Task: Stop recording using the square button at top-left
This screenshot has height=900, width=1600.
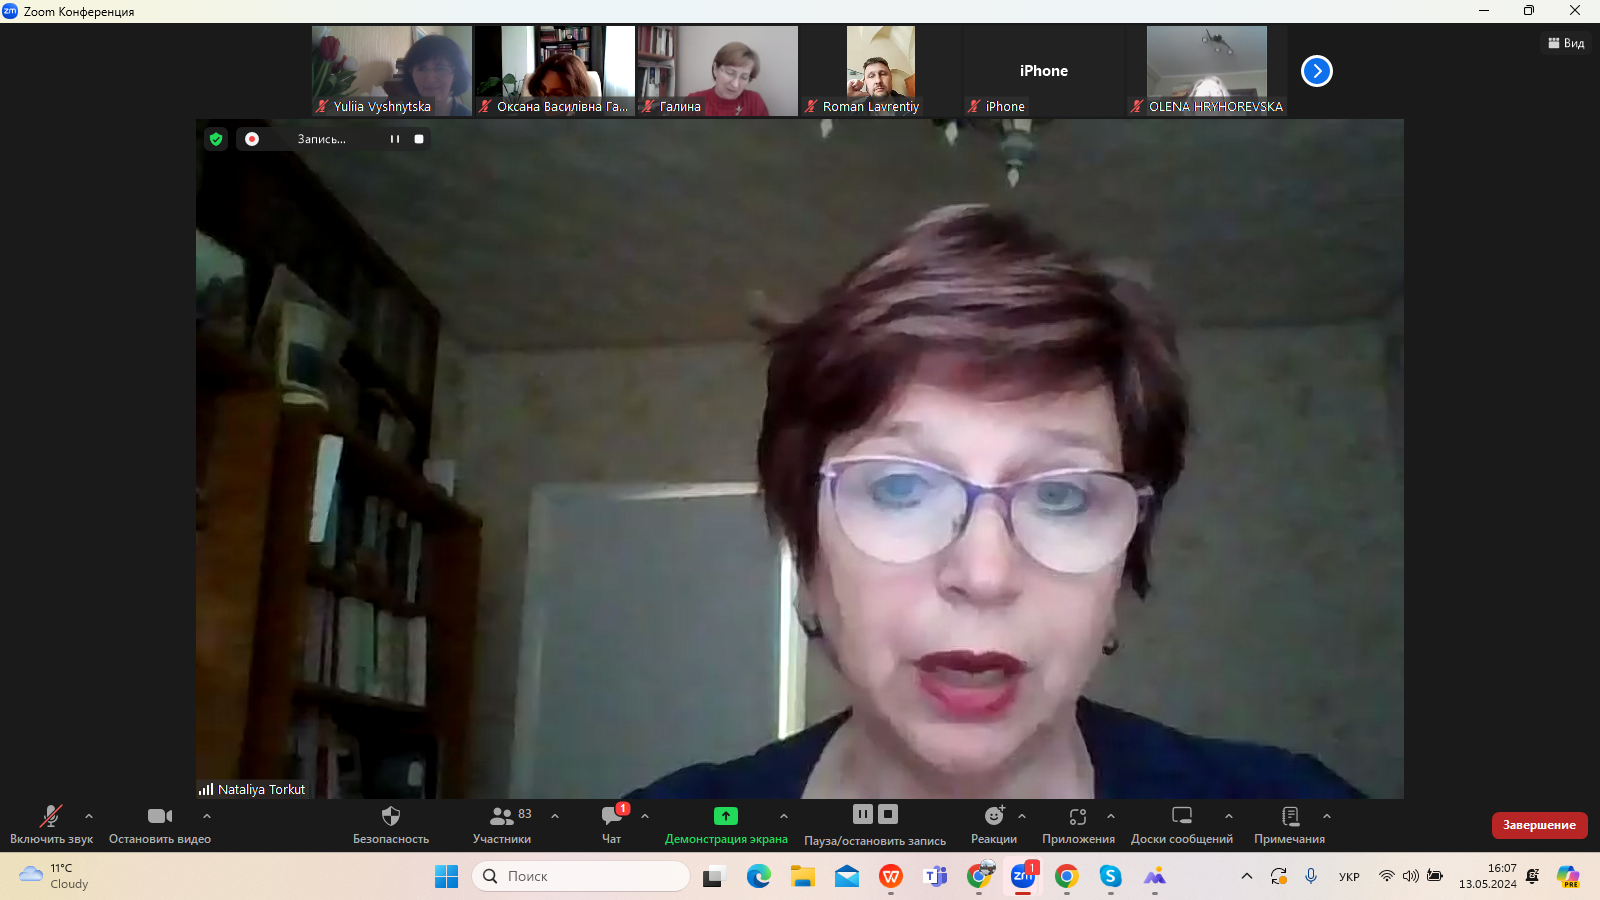Action: point(419,139)
